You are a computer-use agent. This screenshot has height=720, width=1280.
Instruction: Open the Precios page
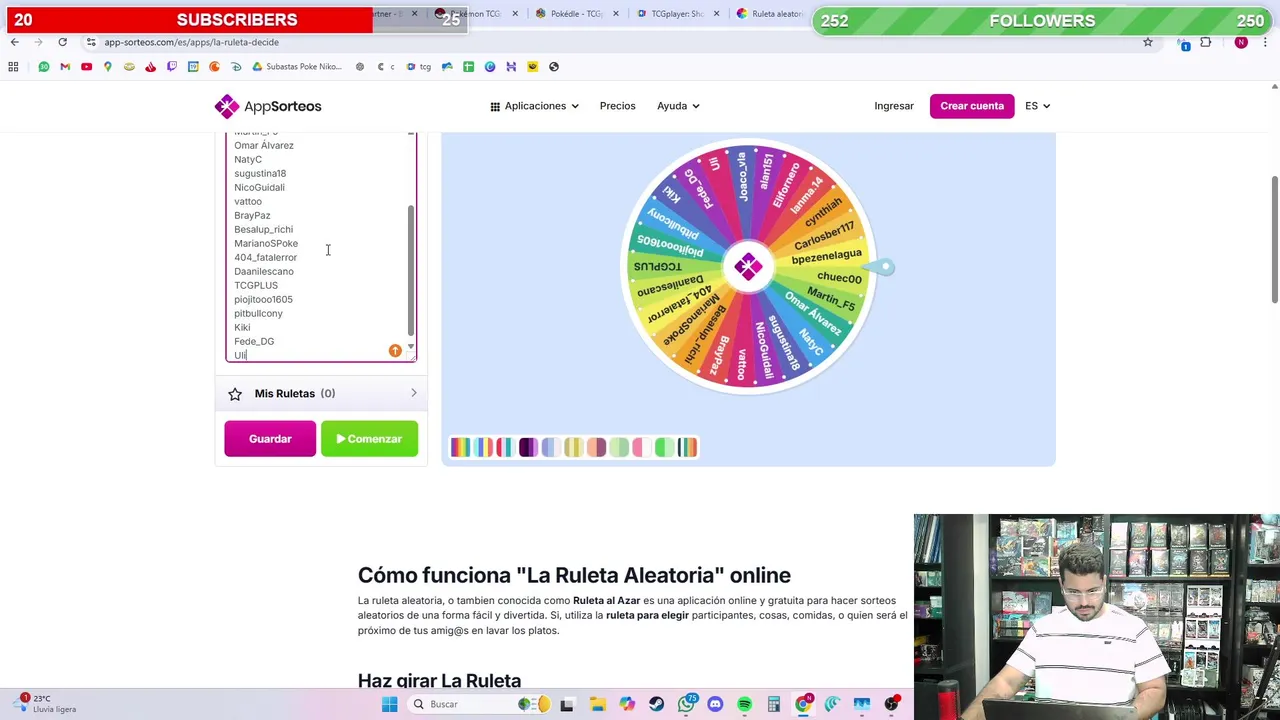617,106
